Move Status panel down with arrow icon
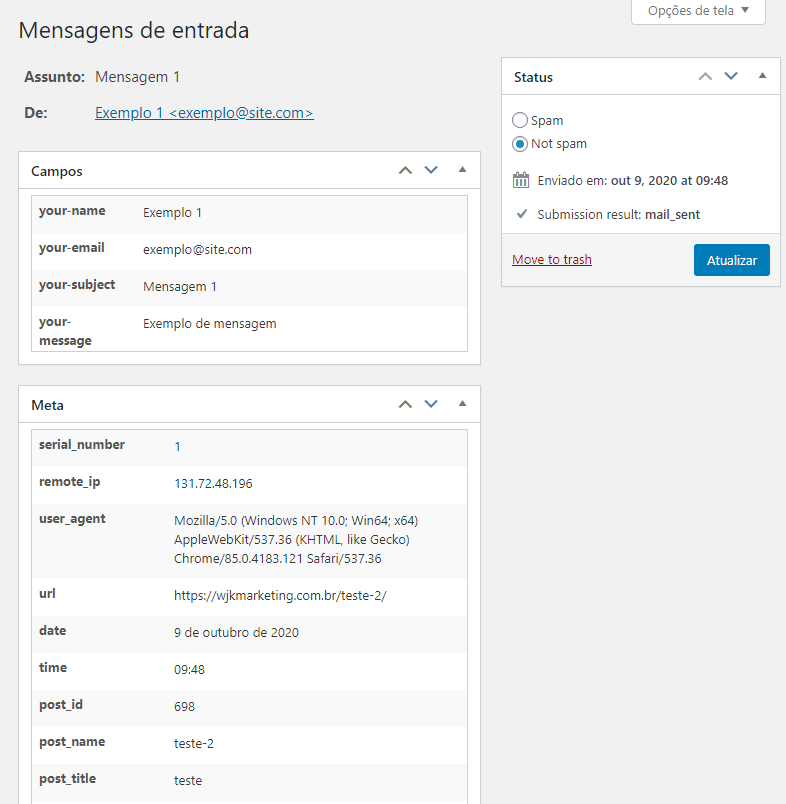 click(x=731, y=76)
